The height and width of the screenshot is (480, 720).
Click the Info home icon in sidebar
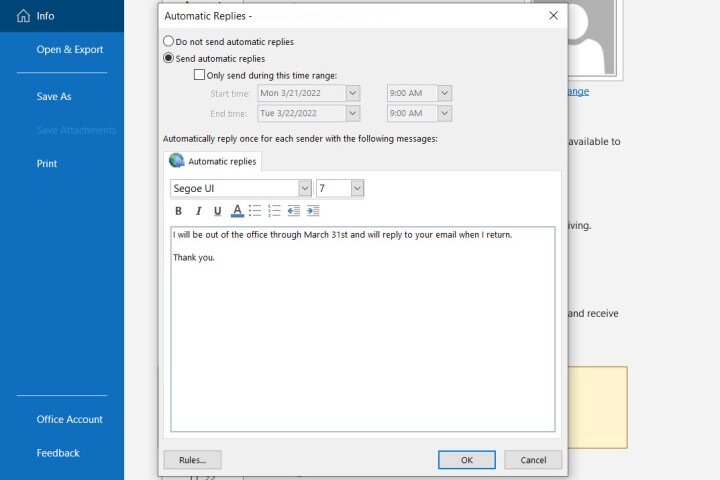click(23, 16)
